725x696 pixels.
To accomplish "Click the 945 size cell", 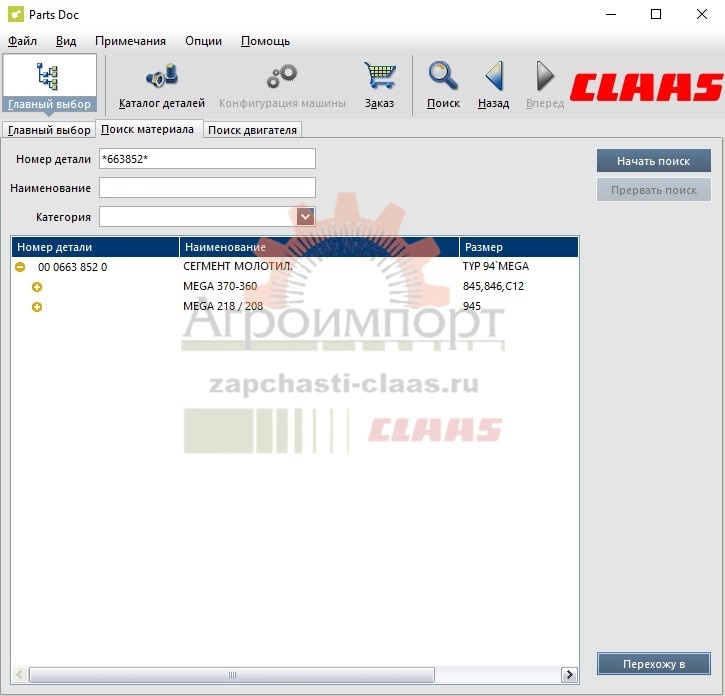I will pyautogui.click(x=472, y=306).
